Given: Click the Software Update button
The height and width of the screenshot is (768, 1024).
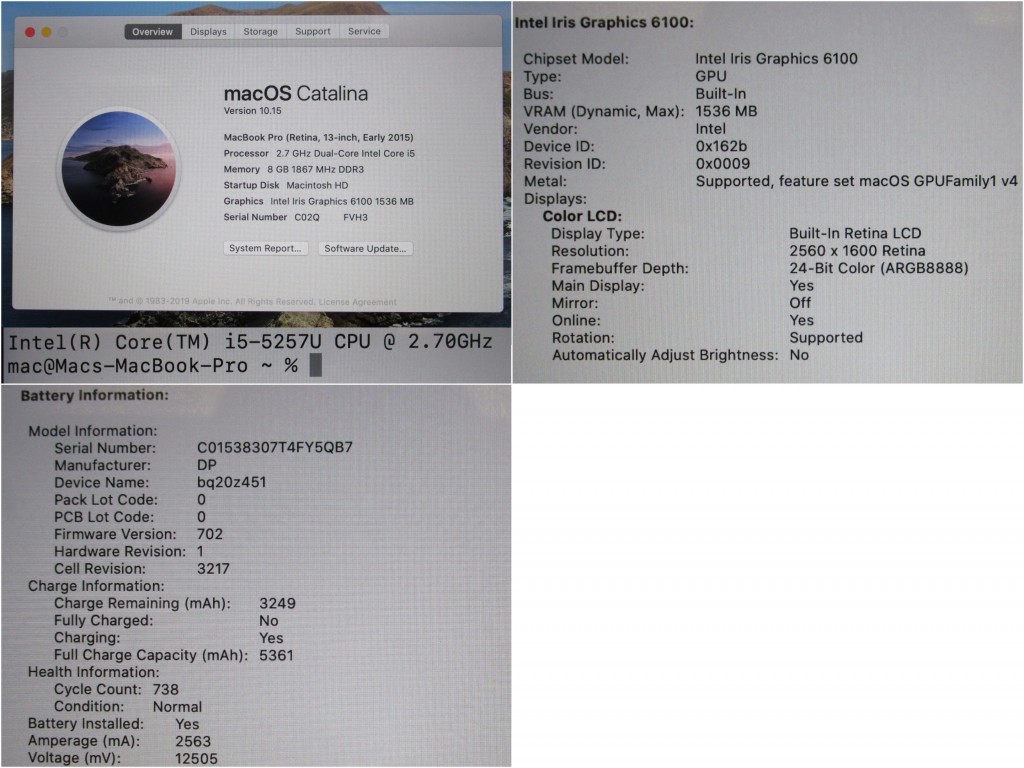Looking at the screenshot, I should tap(365, 248).
